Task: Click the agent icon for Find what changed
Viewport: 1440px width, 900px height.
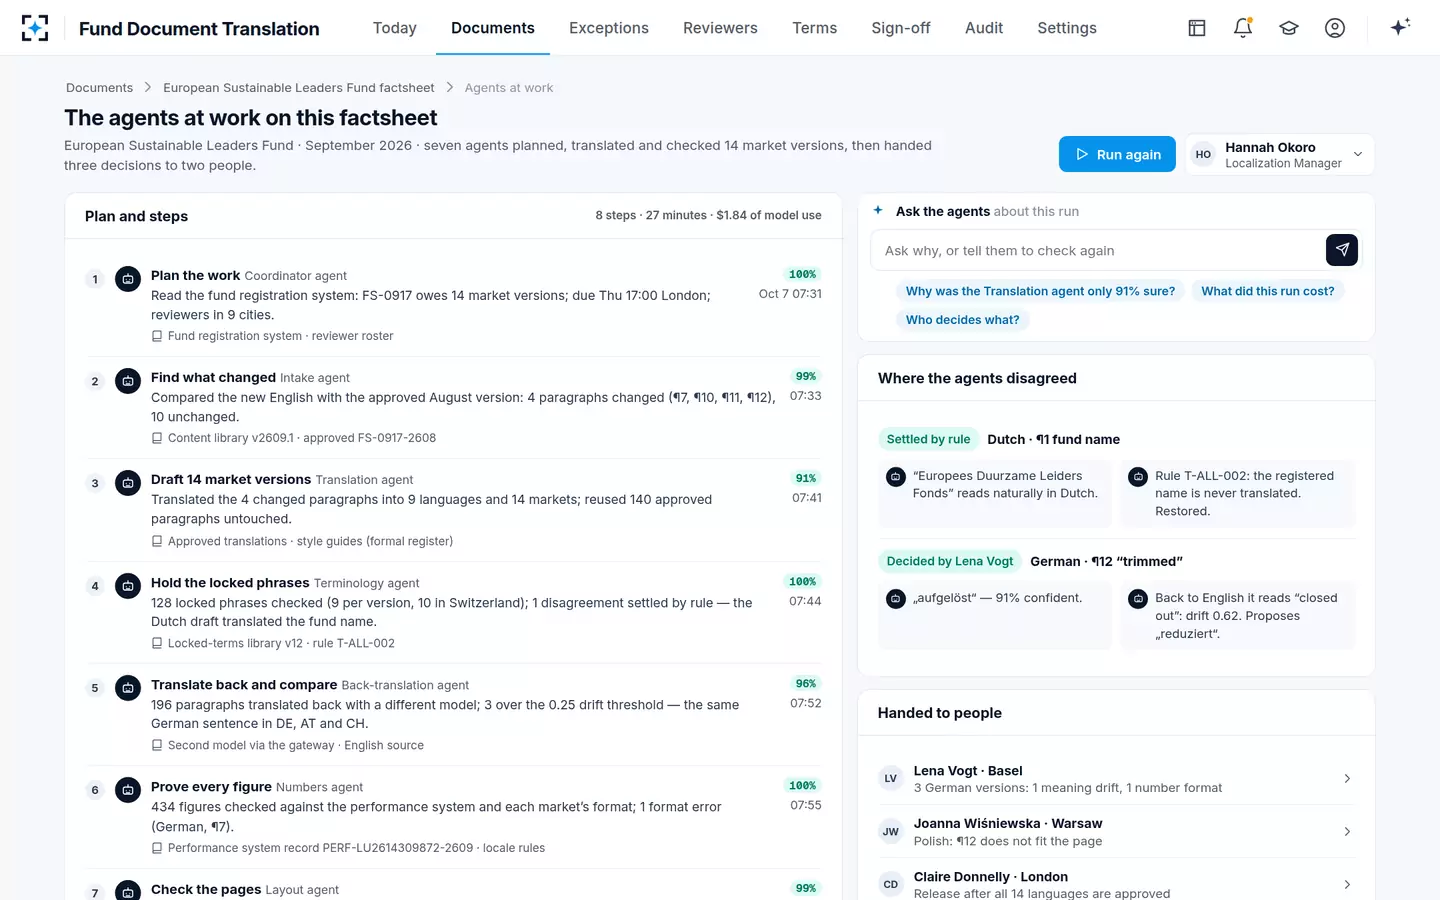Action: pyautogui.click(x=128, y=381)
